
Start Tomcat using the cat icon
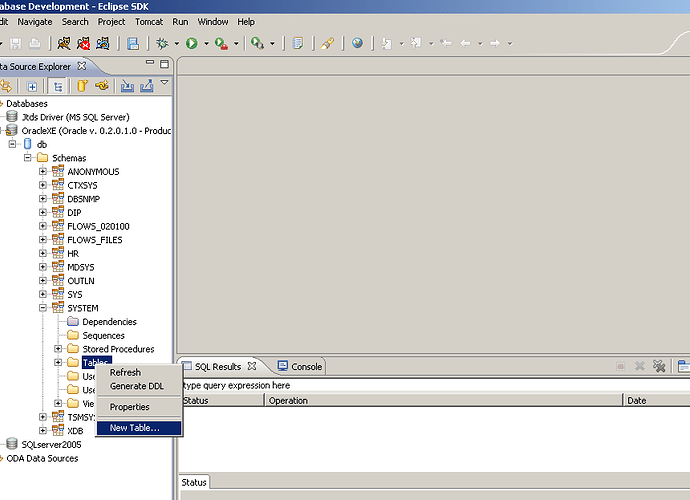(64, 43)
